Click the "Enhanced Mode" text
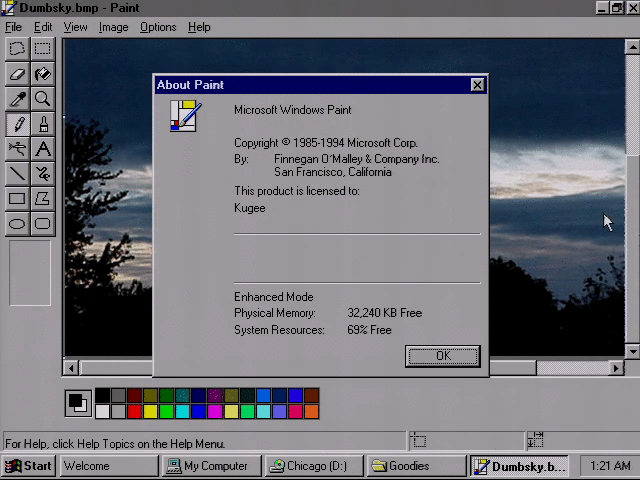 [274, 297]
